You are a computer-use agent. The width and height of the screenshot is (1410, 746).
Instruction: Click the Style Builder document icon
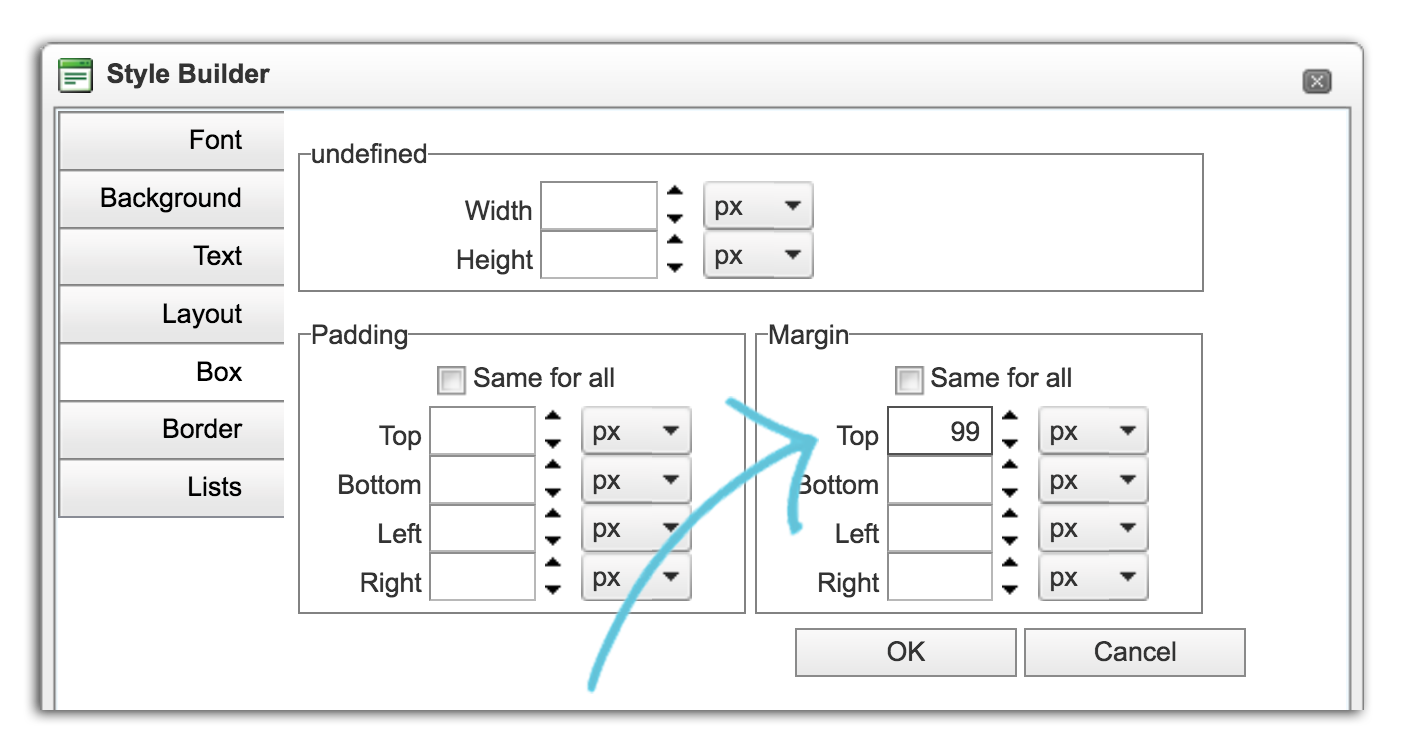73,73
